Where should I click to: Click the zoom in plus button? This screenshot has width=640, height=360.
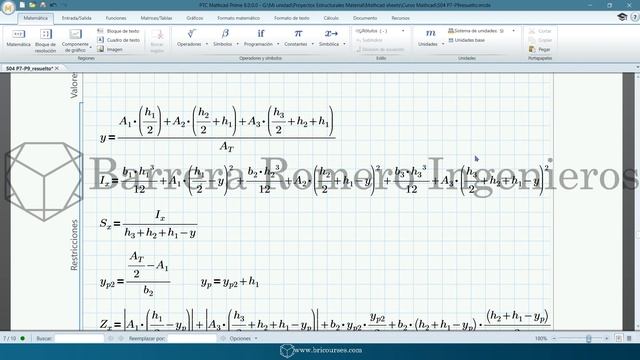click(607, 338)
